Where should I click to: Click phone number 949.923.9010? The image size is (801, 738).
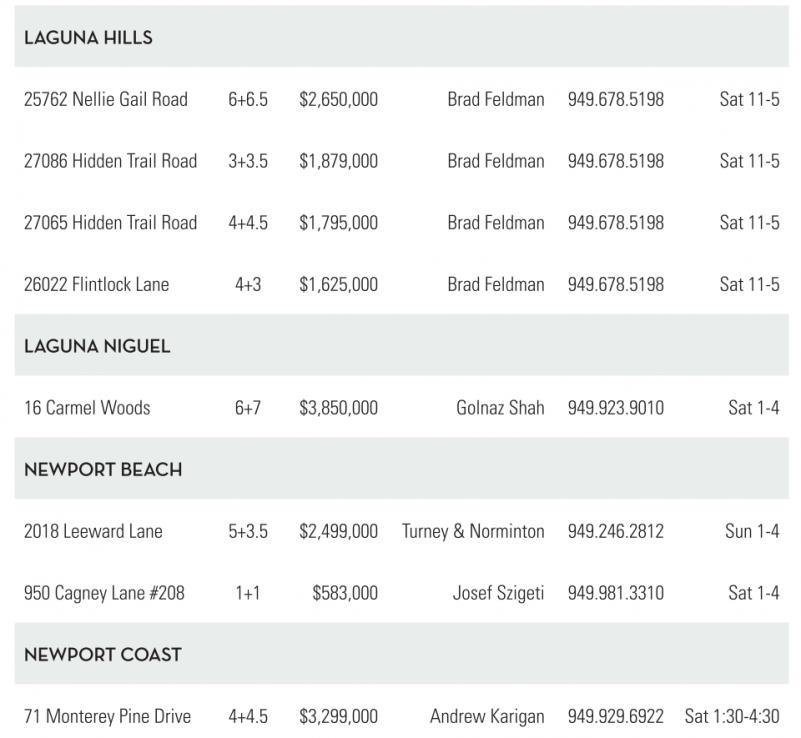[615, 408]
